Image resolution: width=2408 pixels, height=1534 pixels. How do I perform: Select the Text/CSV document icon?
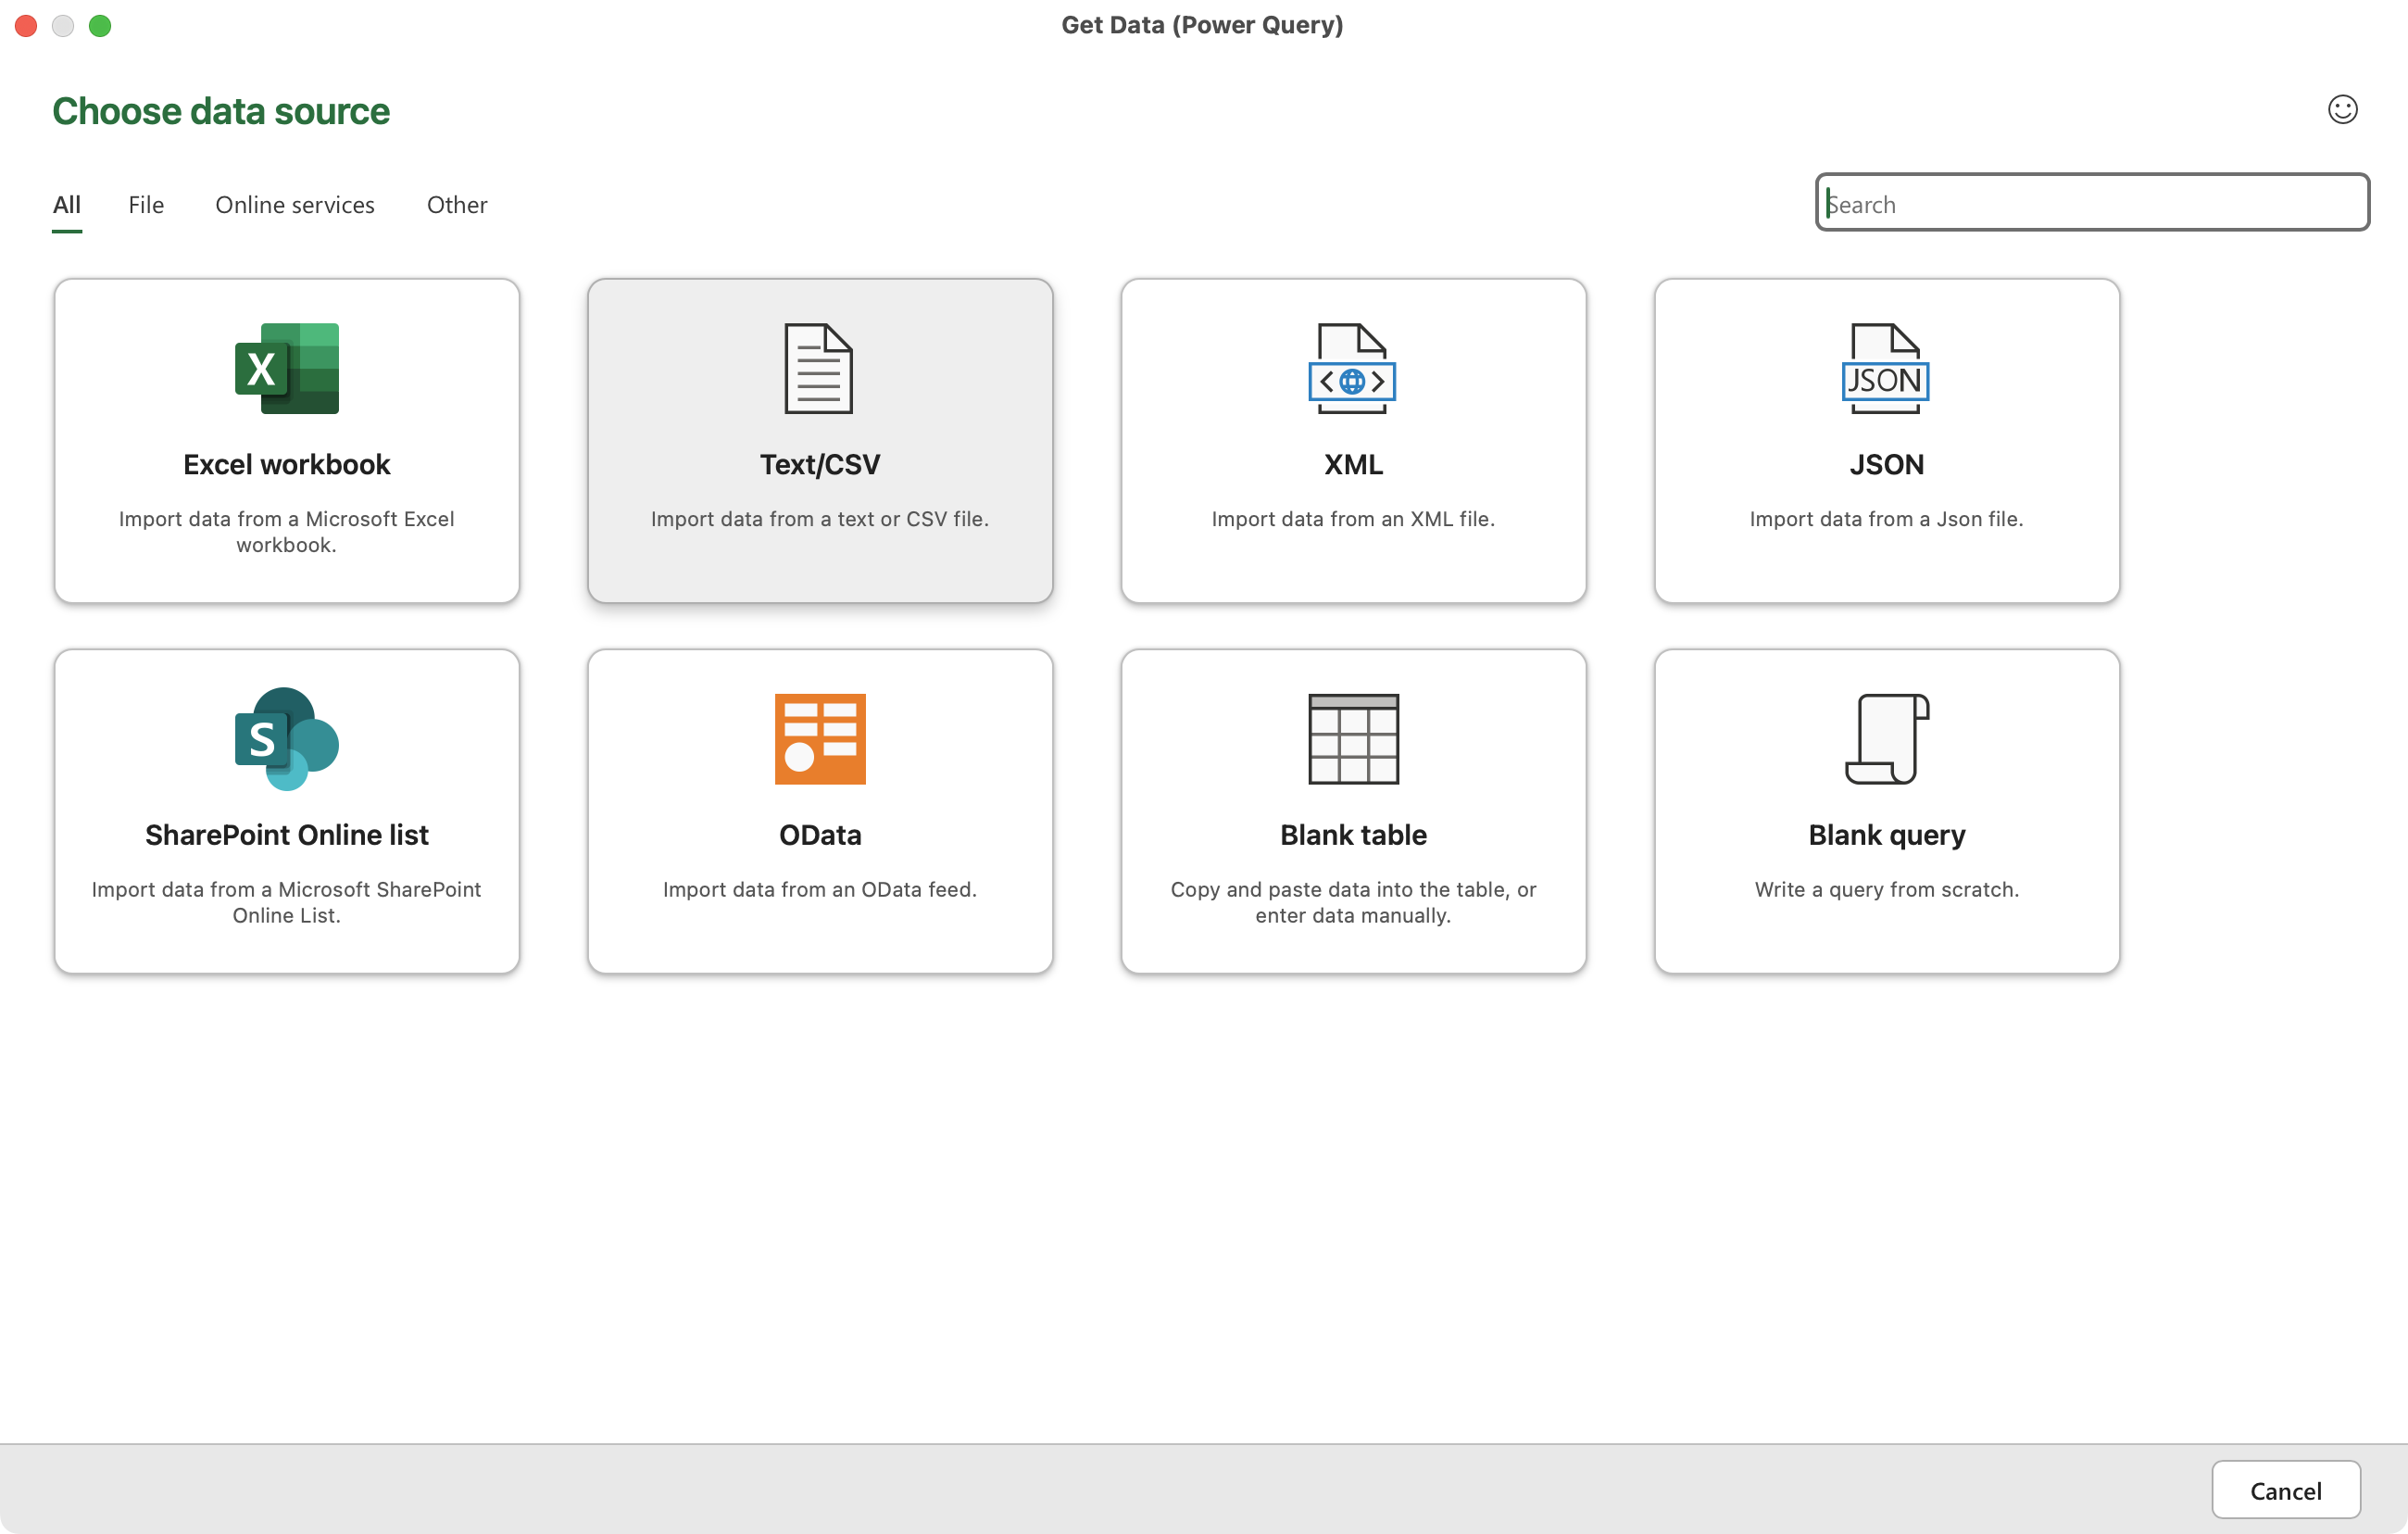[819, 368]
